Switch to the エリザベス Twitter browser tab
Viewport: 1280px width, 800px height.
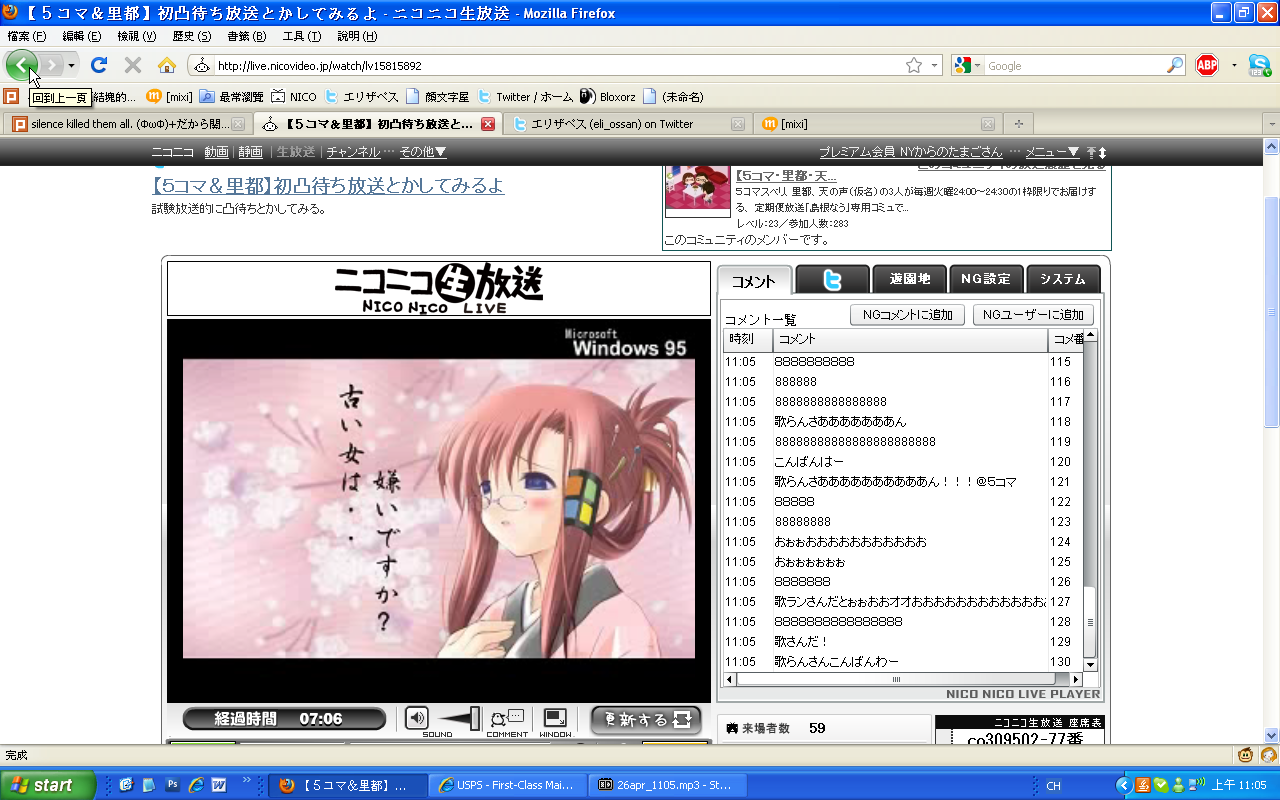point(628,124)
